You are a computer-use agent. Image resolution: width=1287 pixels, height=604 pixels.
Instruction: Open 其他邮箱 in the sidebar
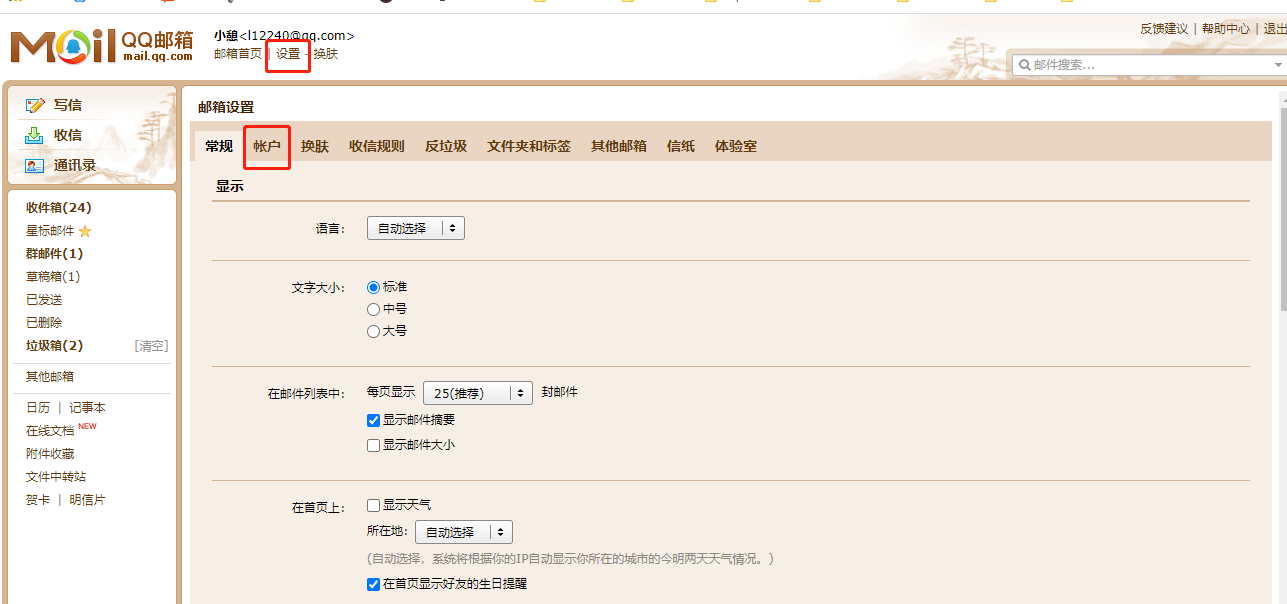click(x=50, y=377)
